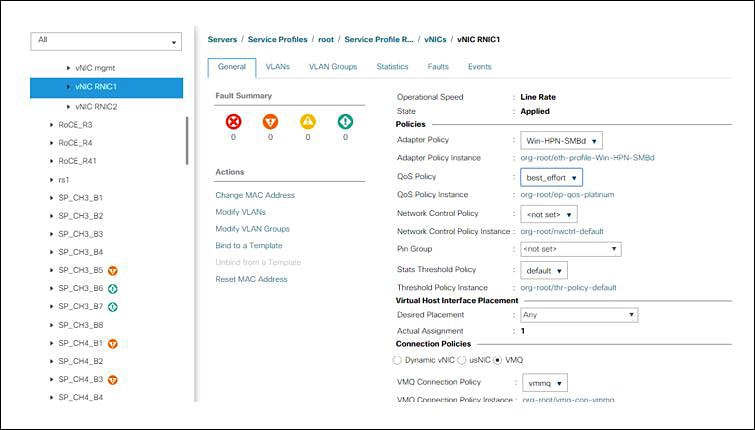Expand the vNIC mgmt tree node

pos(68,68)
